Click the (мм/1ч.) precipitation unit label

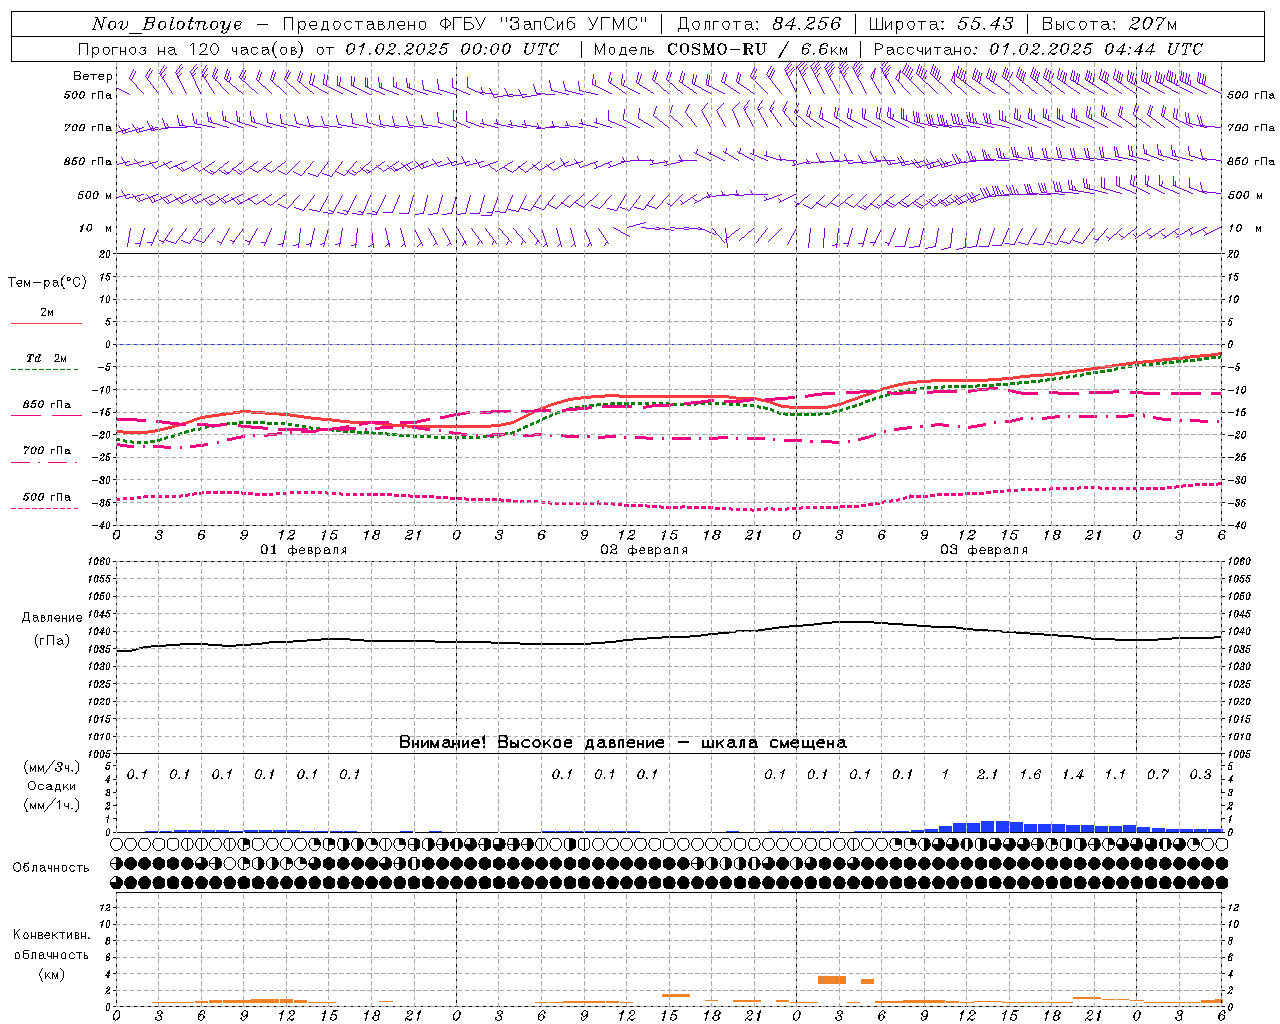tap(52, 805)
